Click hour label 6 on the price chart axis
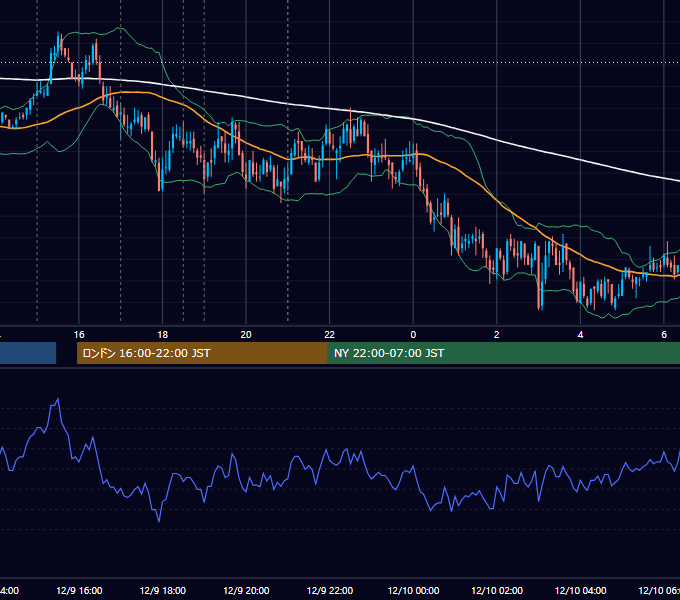Image resolution: width=680 pixels, height=600 pixels. (x=664, y=335)
